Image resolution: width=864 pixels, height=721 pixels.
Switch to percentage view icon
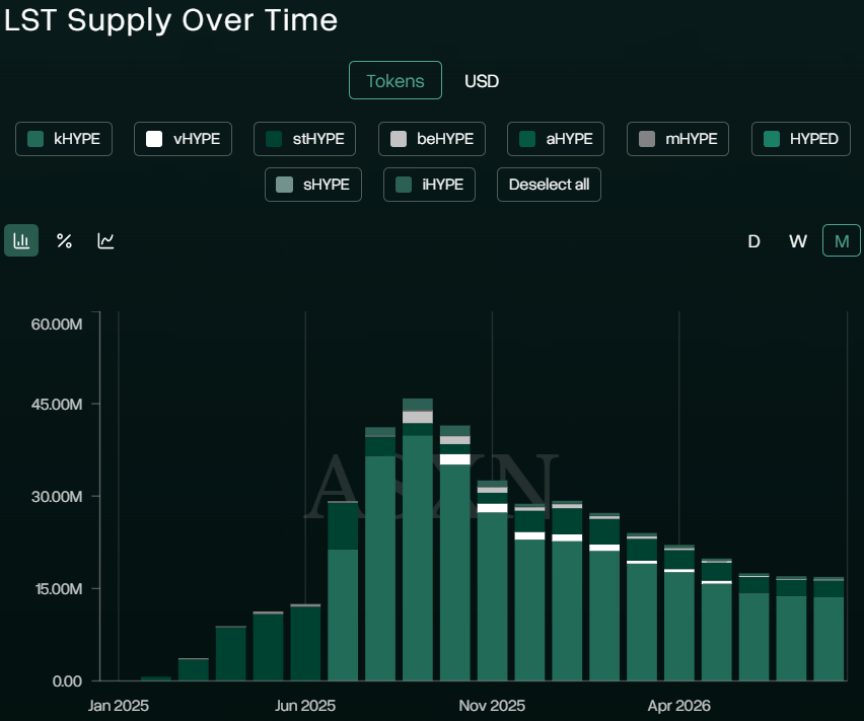pos(64,241)
